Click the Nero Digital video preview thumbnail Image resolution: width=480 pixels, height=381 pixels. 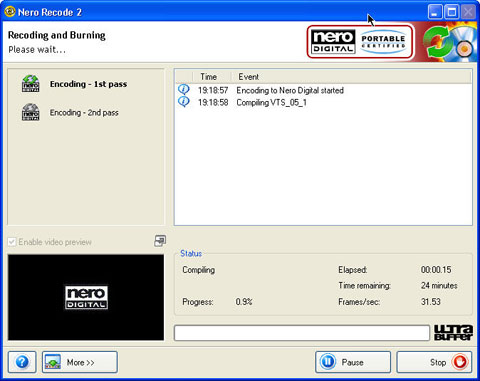86,297
